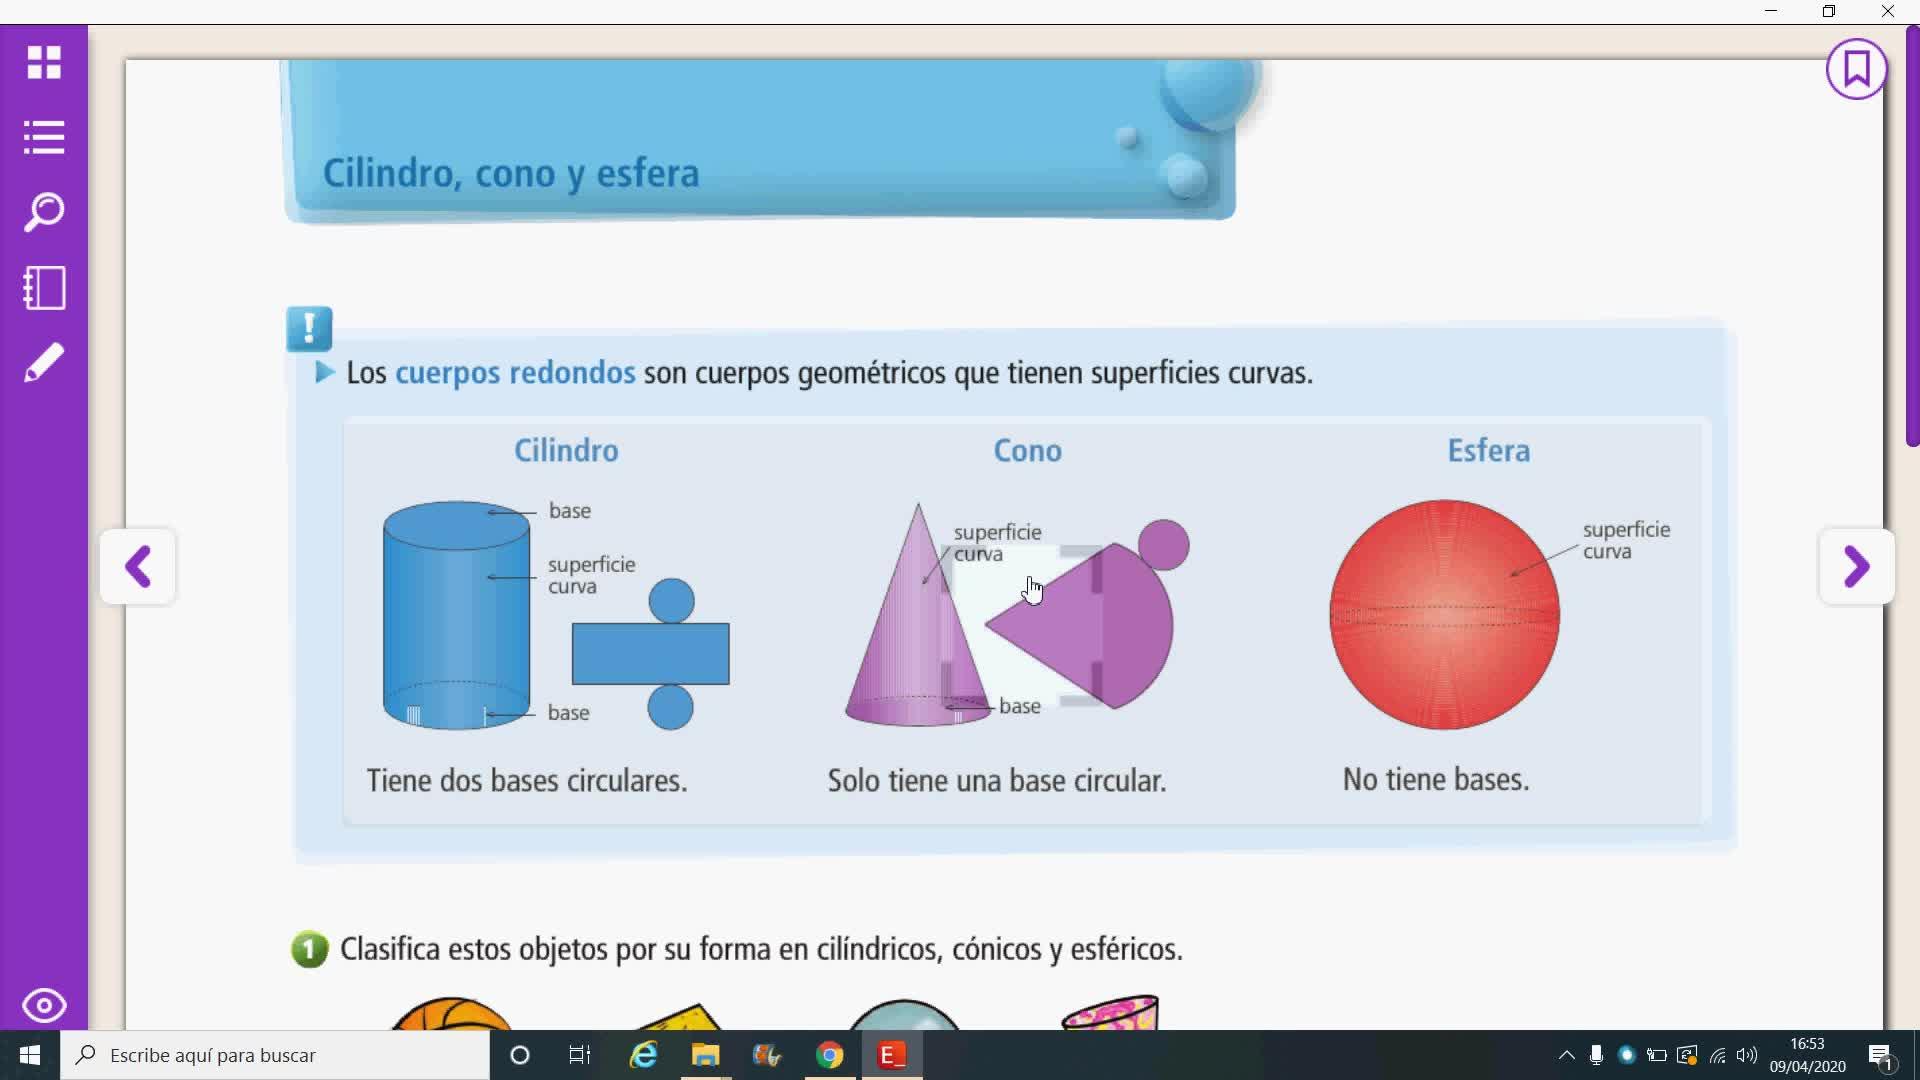This screenshot has height=1080, width=1920.
Task: Click the blue cylinder illustration
Action: pyautogui.click(x=456, y=614)
